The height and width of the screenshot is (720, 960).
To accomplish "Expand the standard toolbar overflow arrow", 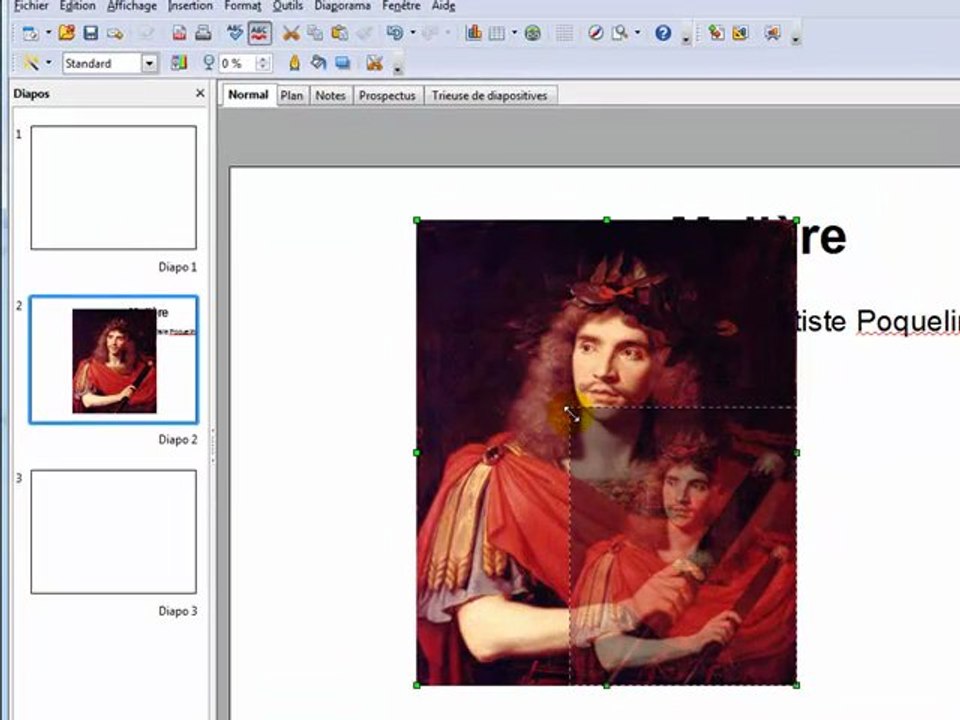I will (x=686, y=39).
